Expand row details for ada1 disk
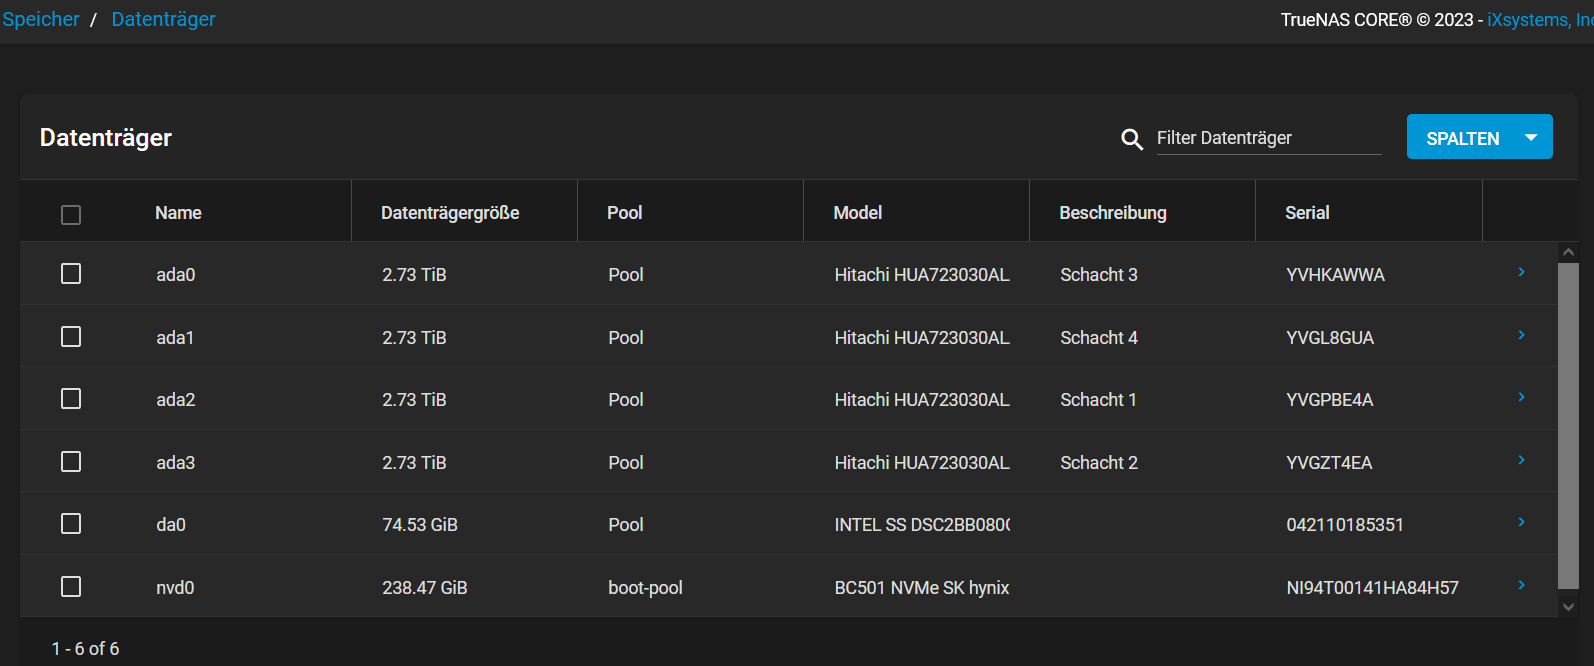Screen dimensions: 1594x666 click(x=1521, y=335)
